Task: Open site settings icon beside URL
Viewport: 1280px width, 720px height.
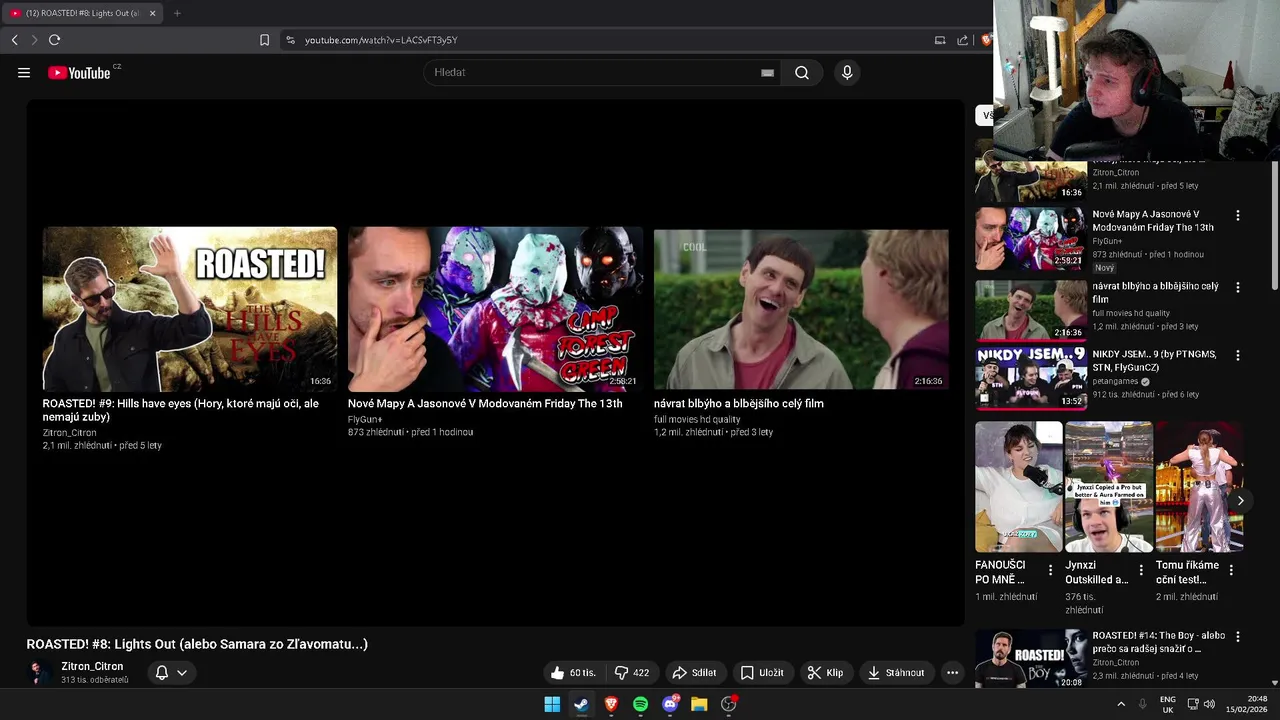Action: 290,40
